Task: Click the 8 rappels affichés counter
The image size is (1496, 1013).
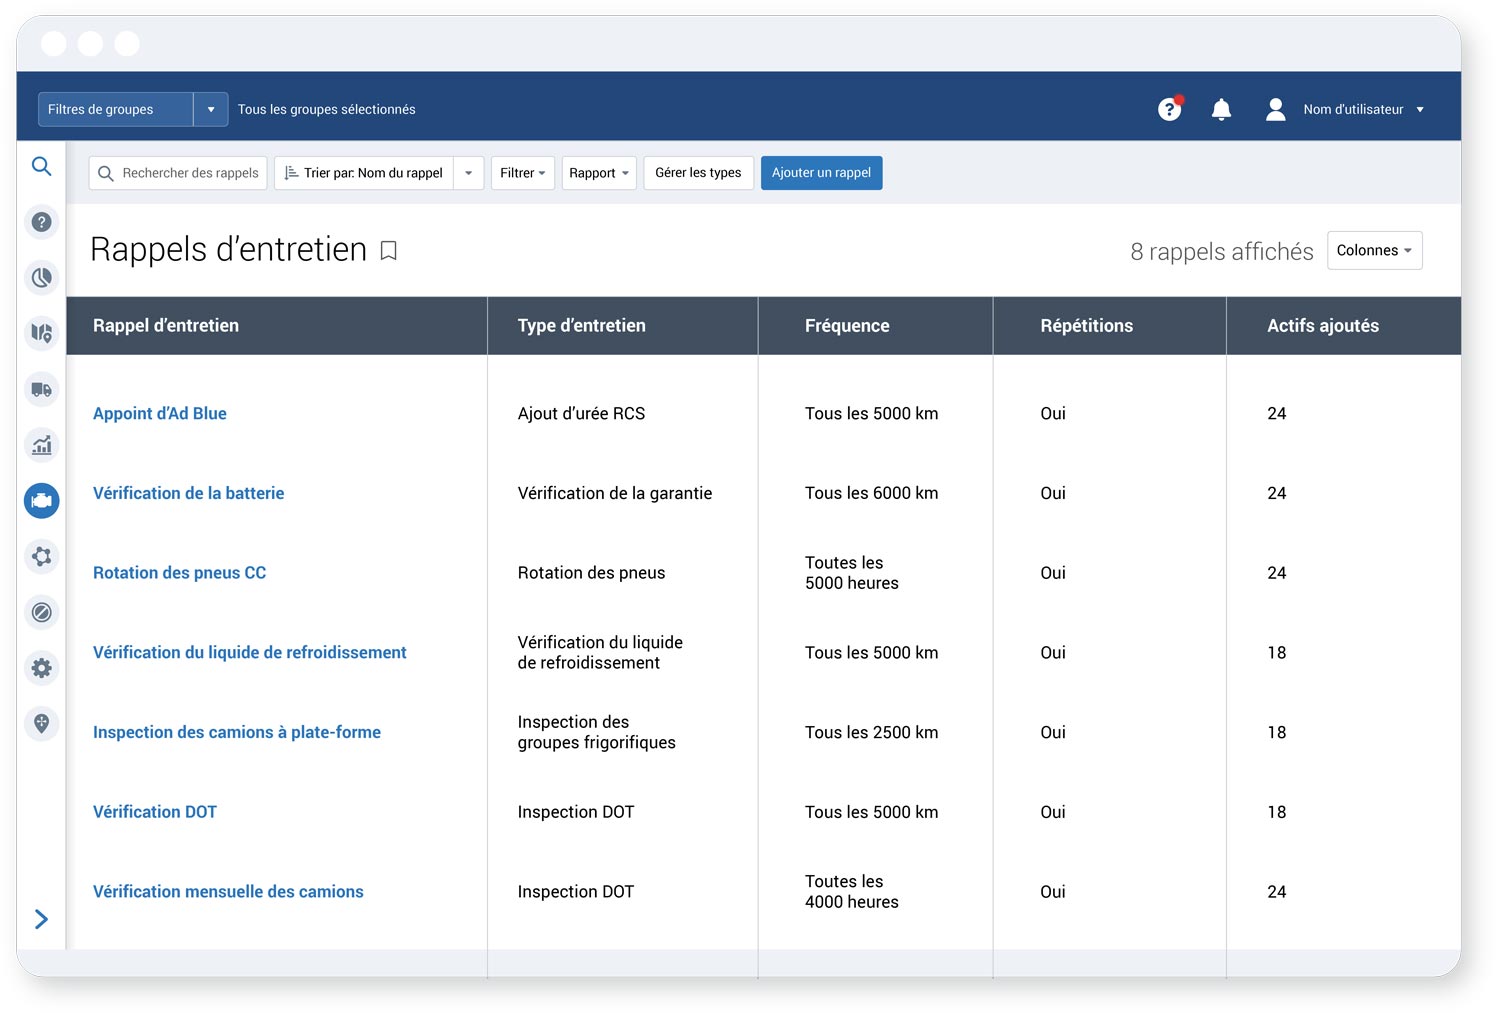Action: click(x=1221, y=252)
